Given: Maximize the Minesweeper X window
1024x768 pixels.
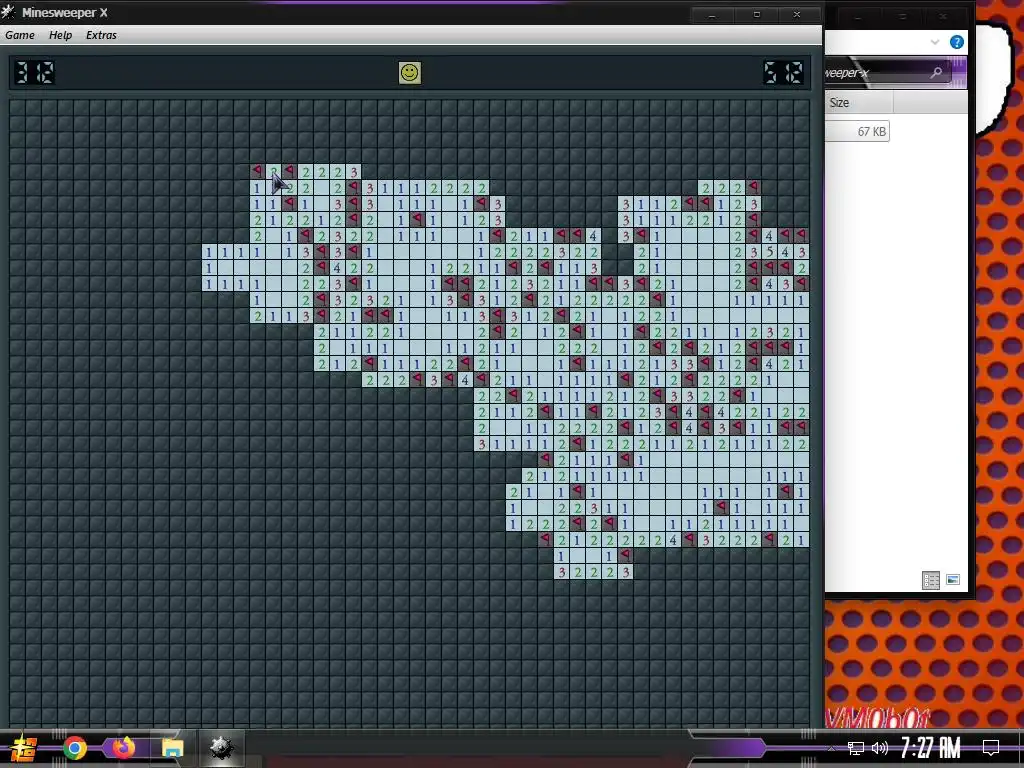Looking at the screenshot, I should 756,14.
